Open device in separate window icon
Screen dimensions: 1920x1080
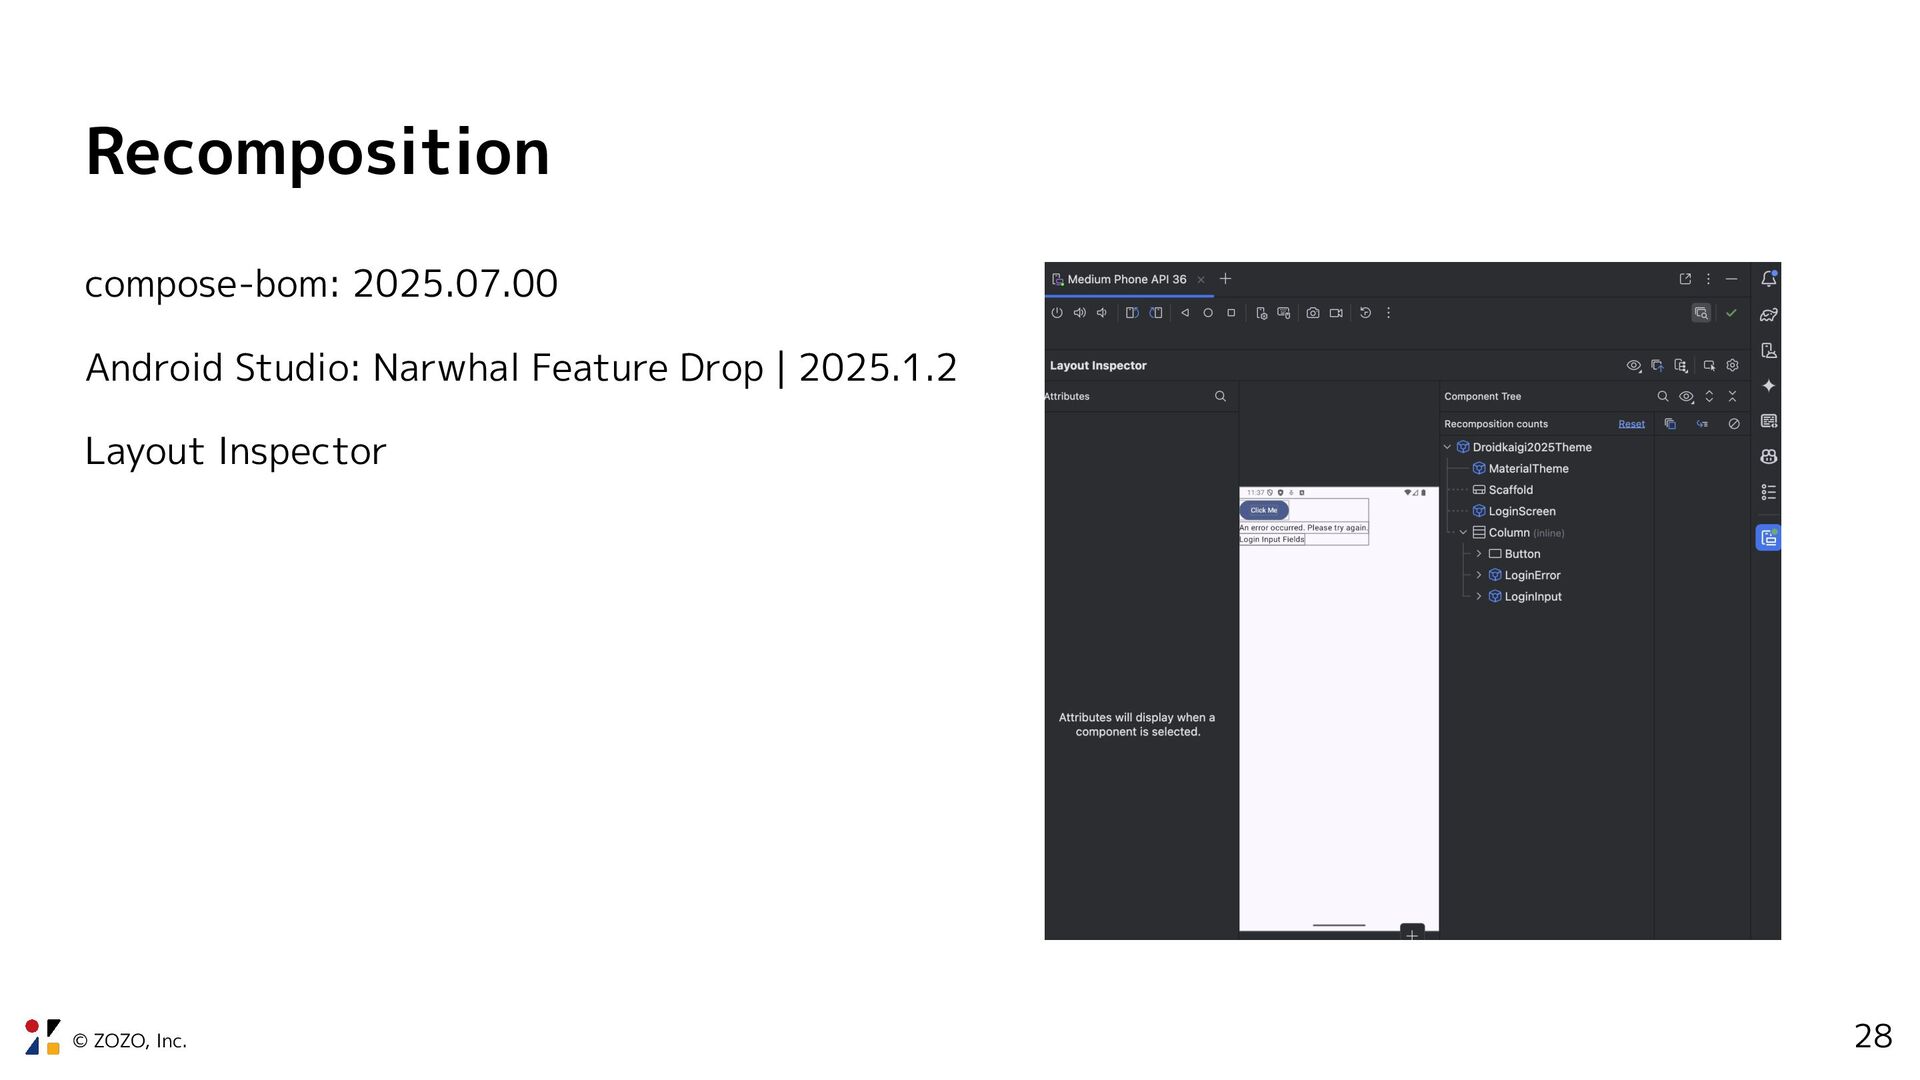(1685, 279)
